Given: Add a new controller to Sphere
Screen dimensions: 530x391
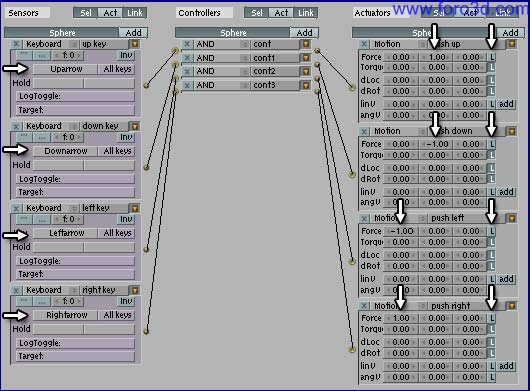Looking at the screenshot, I should point(304,33).
